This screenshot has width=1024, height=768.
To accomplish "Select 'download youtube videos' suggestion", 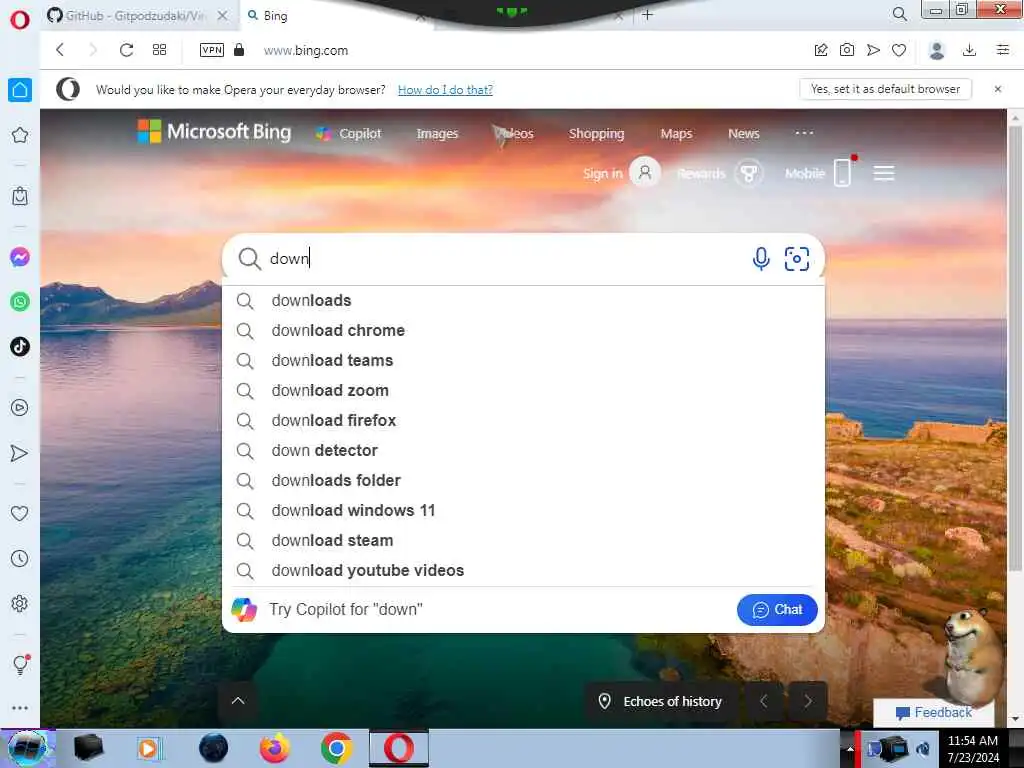I will coord(523,571).
